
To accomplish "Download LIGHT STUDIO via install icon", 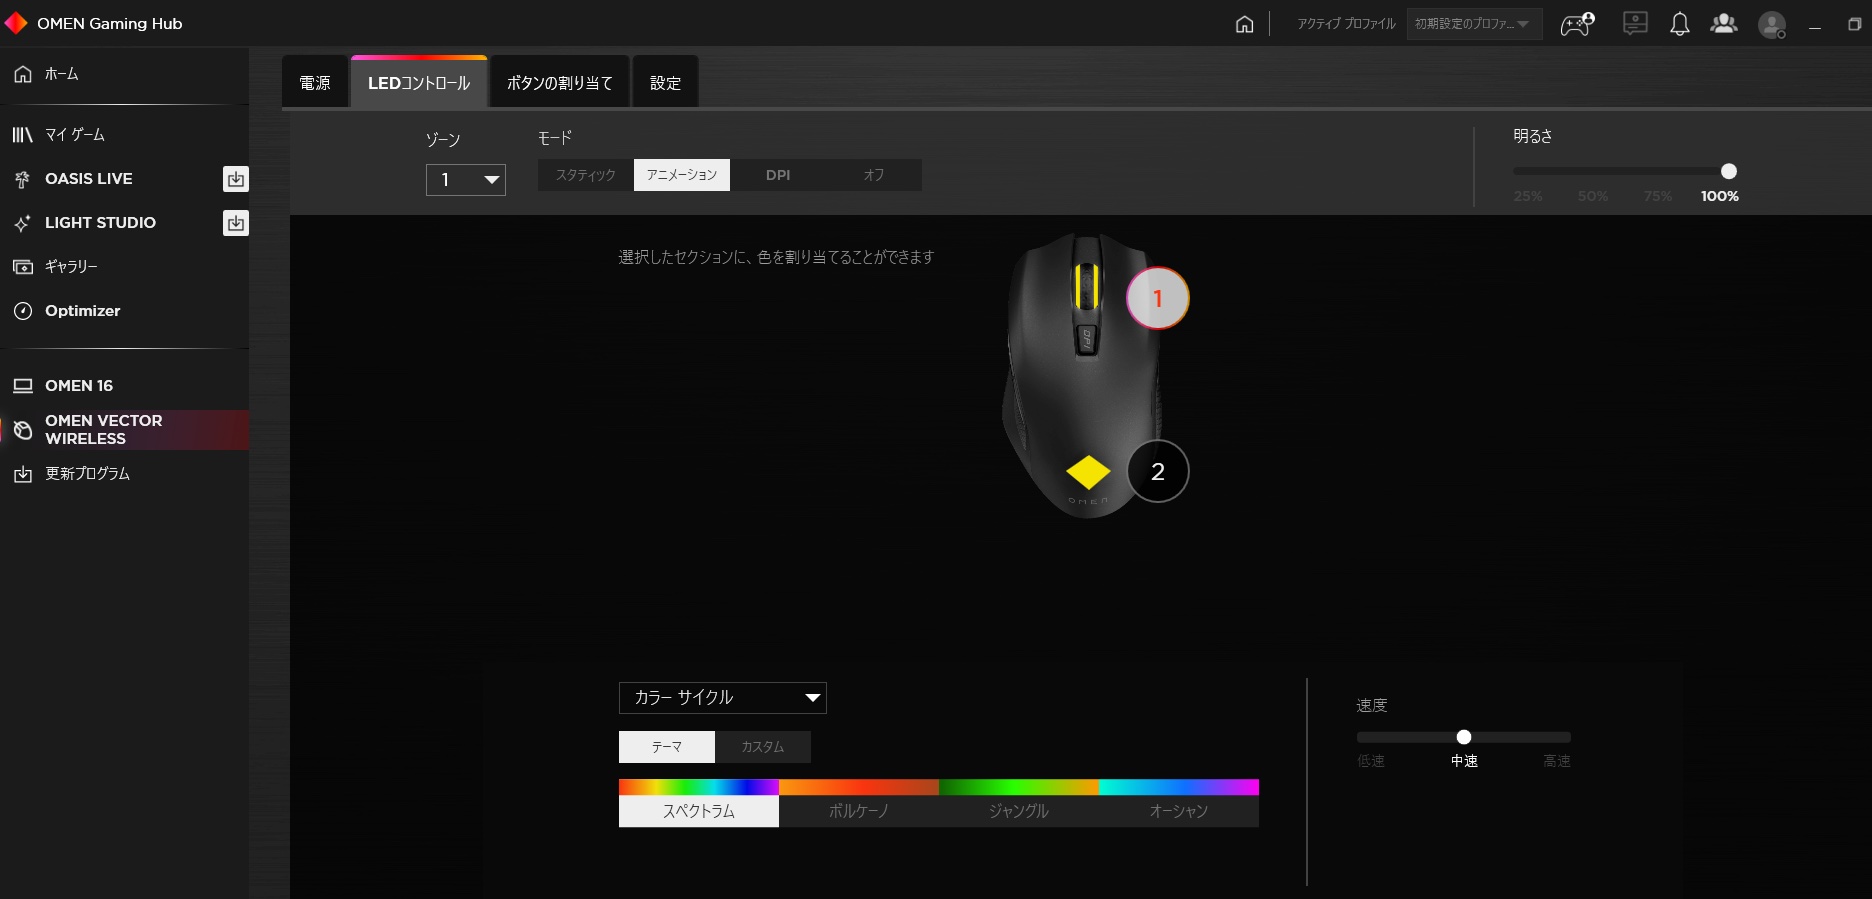I will pos(235,223).
